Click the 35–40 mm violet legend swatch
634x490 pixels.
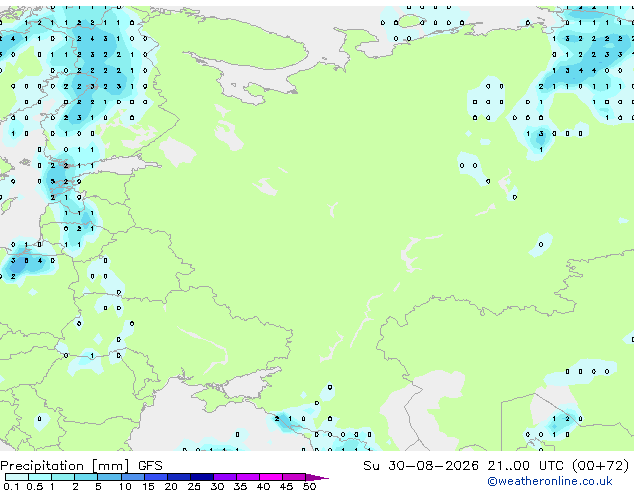[x=248, y=477]
